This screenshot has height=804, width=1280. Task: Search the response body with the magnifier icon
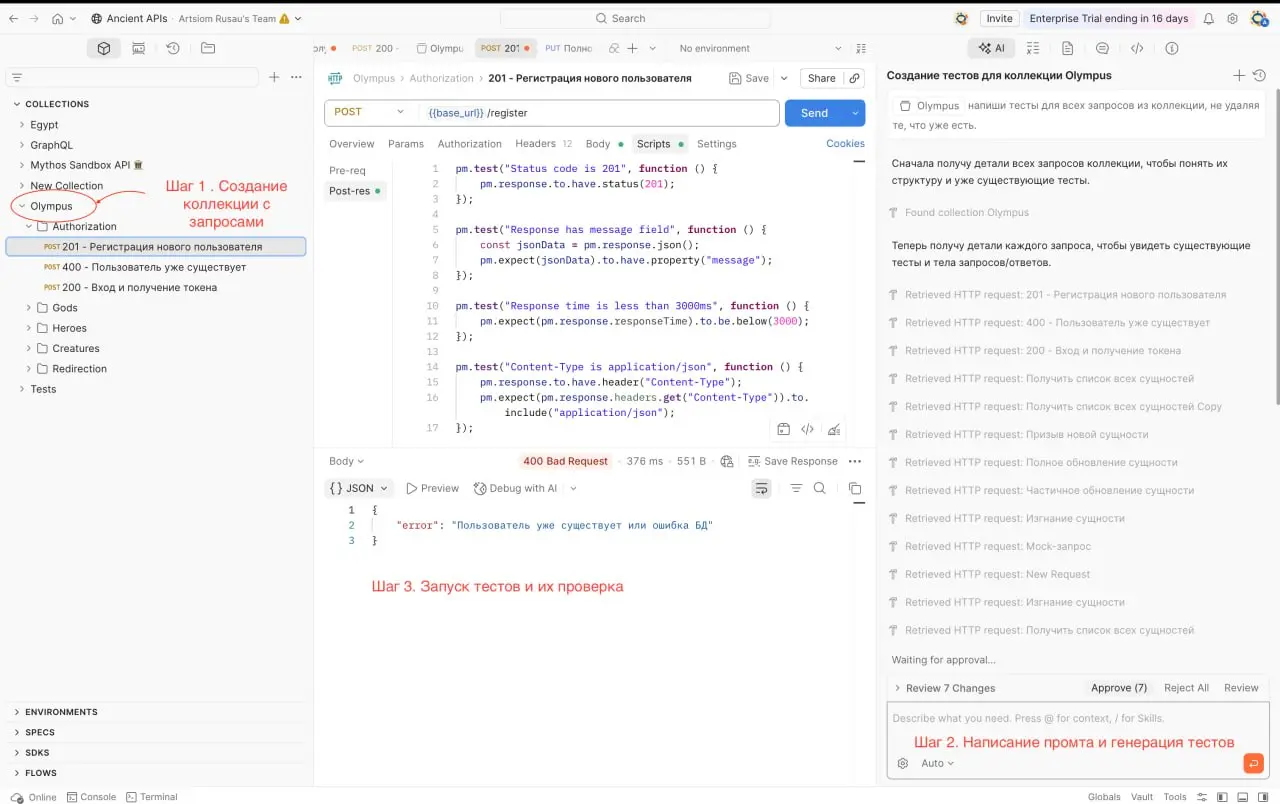pos(820,488)
